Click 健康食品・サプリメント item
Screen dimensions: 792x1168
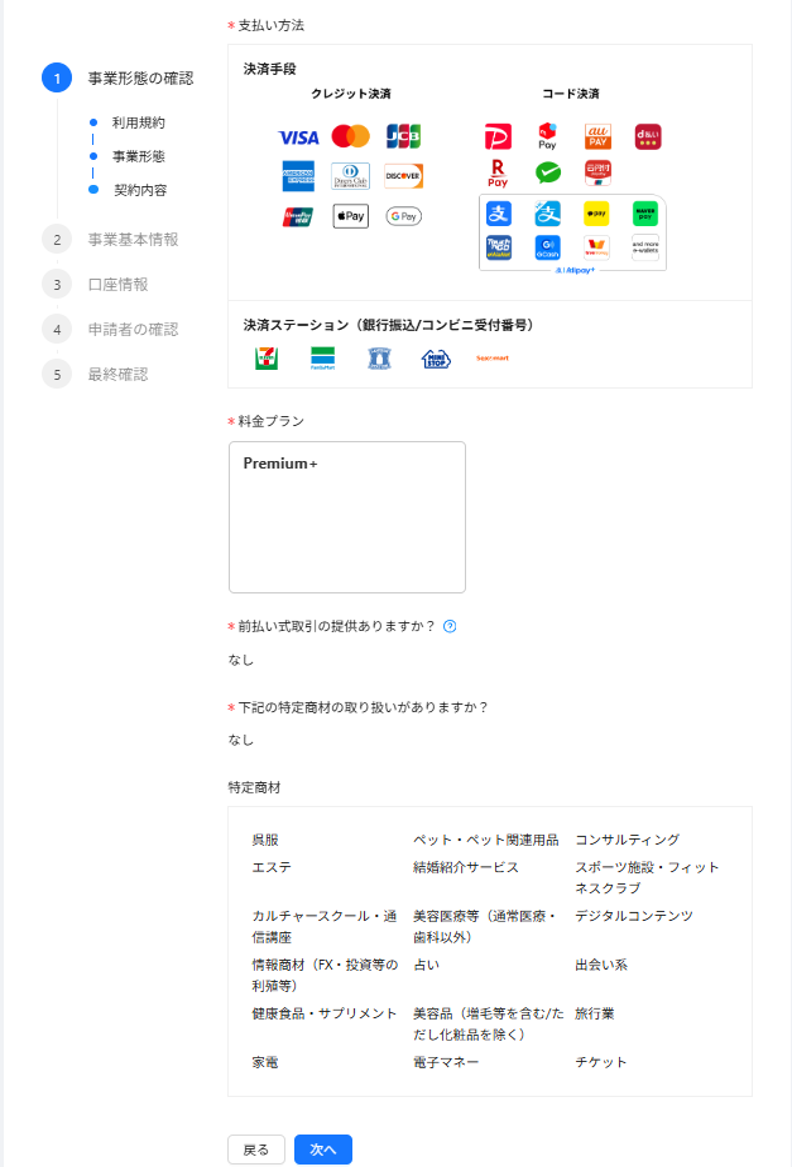coord(324,1014)
